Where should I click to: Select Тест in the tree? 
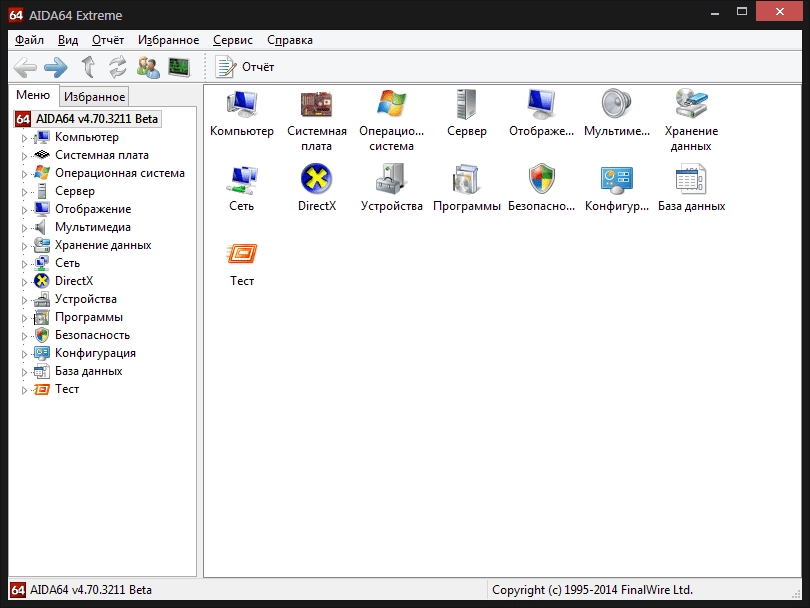[67, 389]
